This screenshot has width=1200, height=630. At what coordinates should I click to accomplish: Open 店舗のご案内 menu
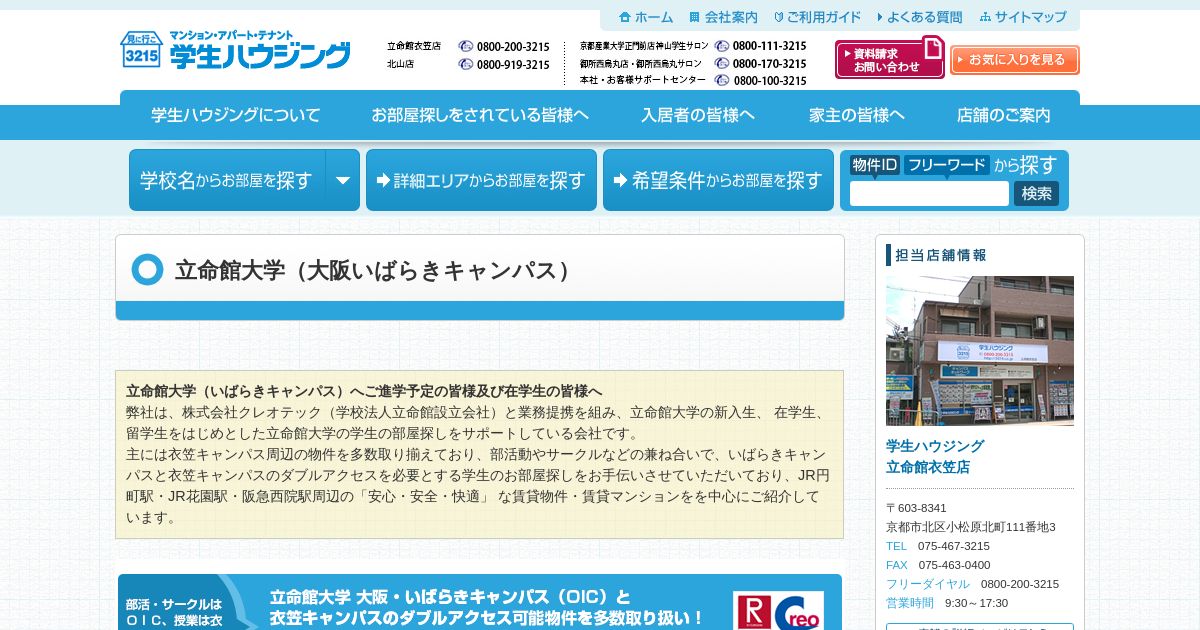tap(1004, 115)
